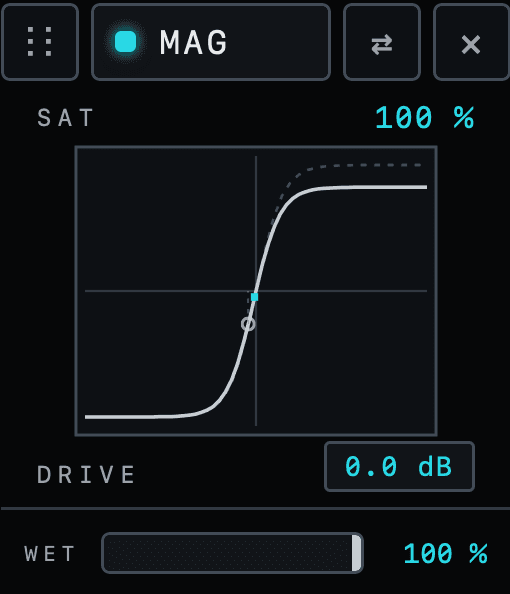The height and width of the screenshot is (594, 510).
Task: Click the drag handle dots icon
Action: [x=40, y=42]
